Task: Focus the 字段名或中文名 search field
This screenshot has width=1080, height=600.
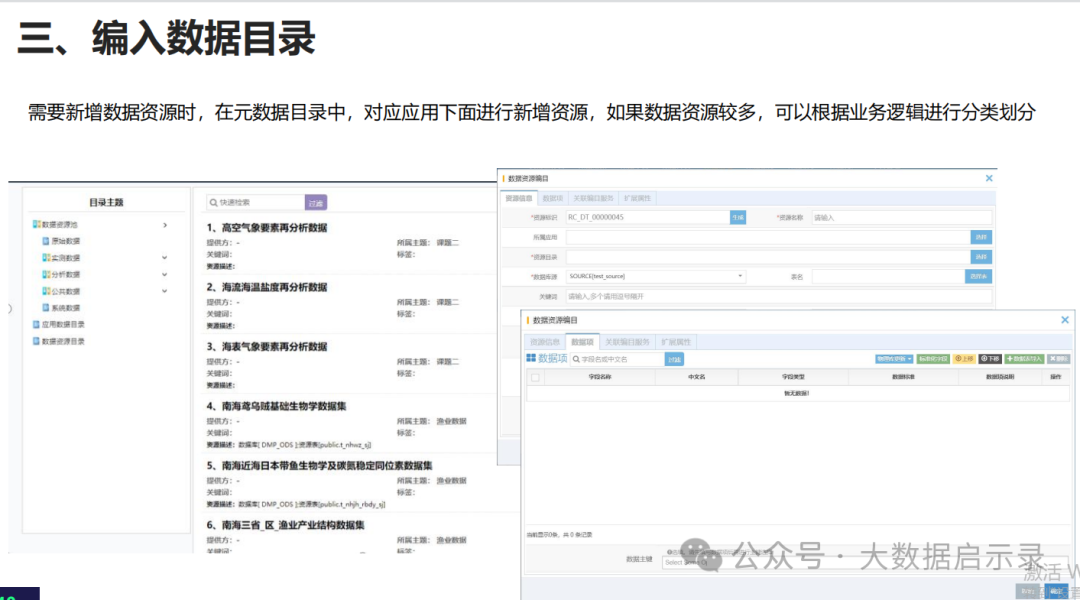Action: pos(618,360)
